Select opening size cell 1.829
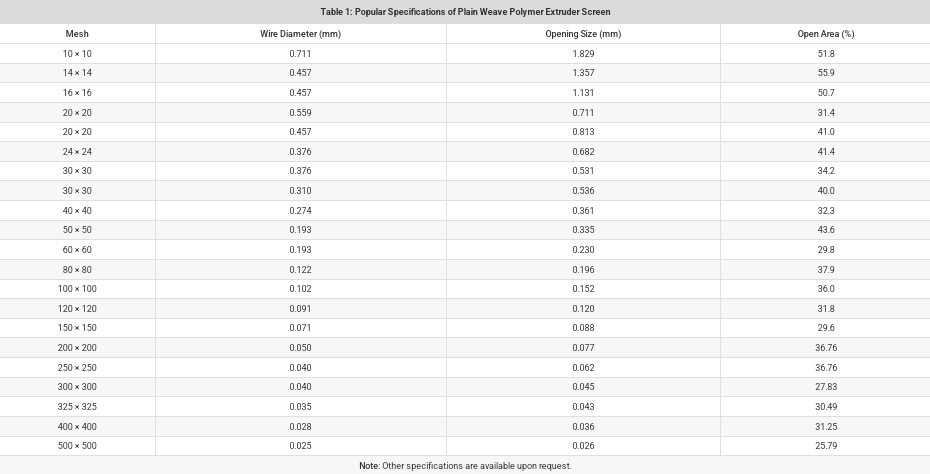The width and height of the screenshot is (930, 474). (x=583, y=53)
